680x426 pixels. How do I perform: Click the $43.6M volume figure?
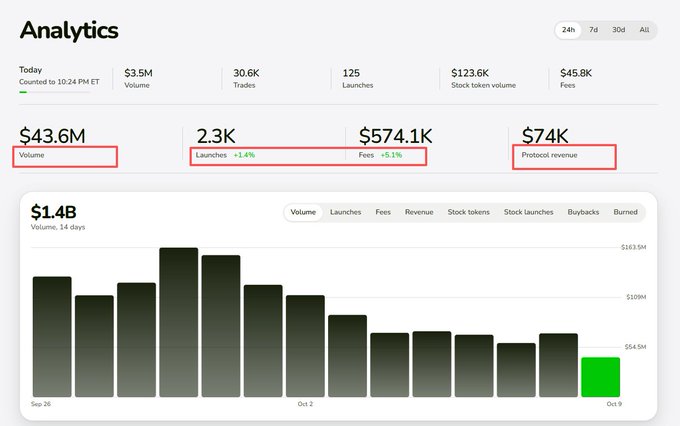(52, 136)
